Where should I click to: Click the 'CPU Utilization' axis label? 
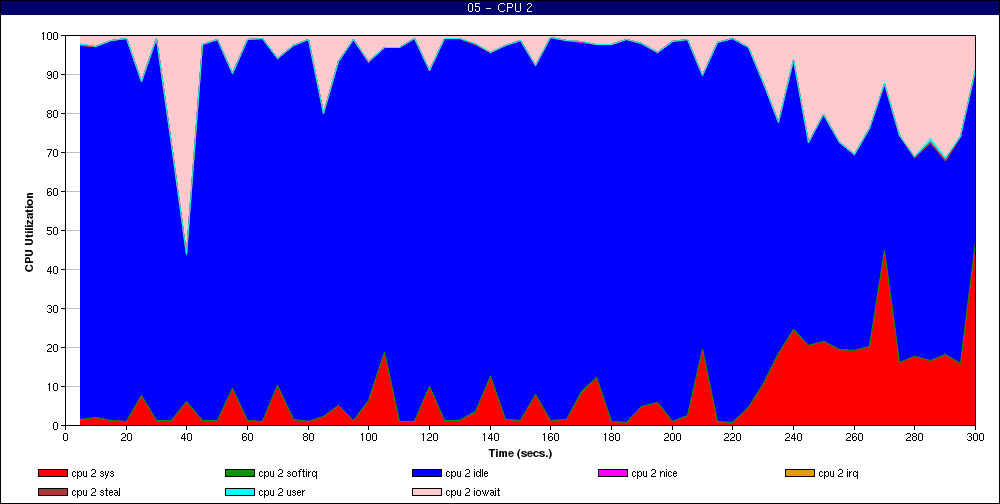(29, 232)
